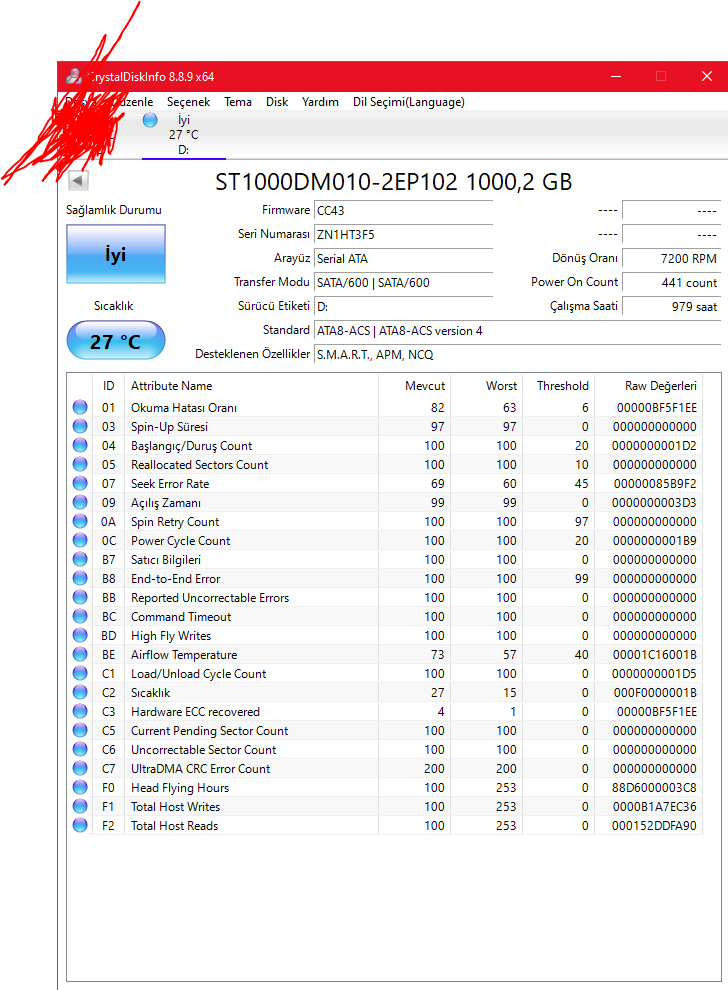Viewport: 728px width, 990px height.
Task: Click the Raw Değerleri column header
Action: point(648,386)
